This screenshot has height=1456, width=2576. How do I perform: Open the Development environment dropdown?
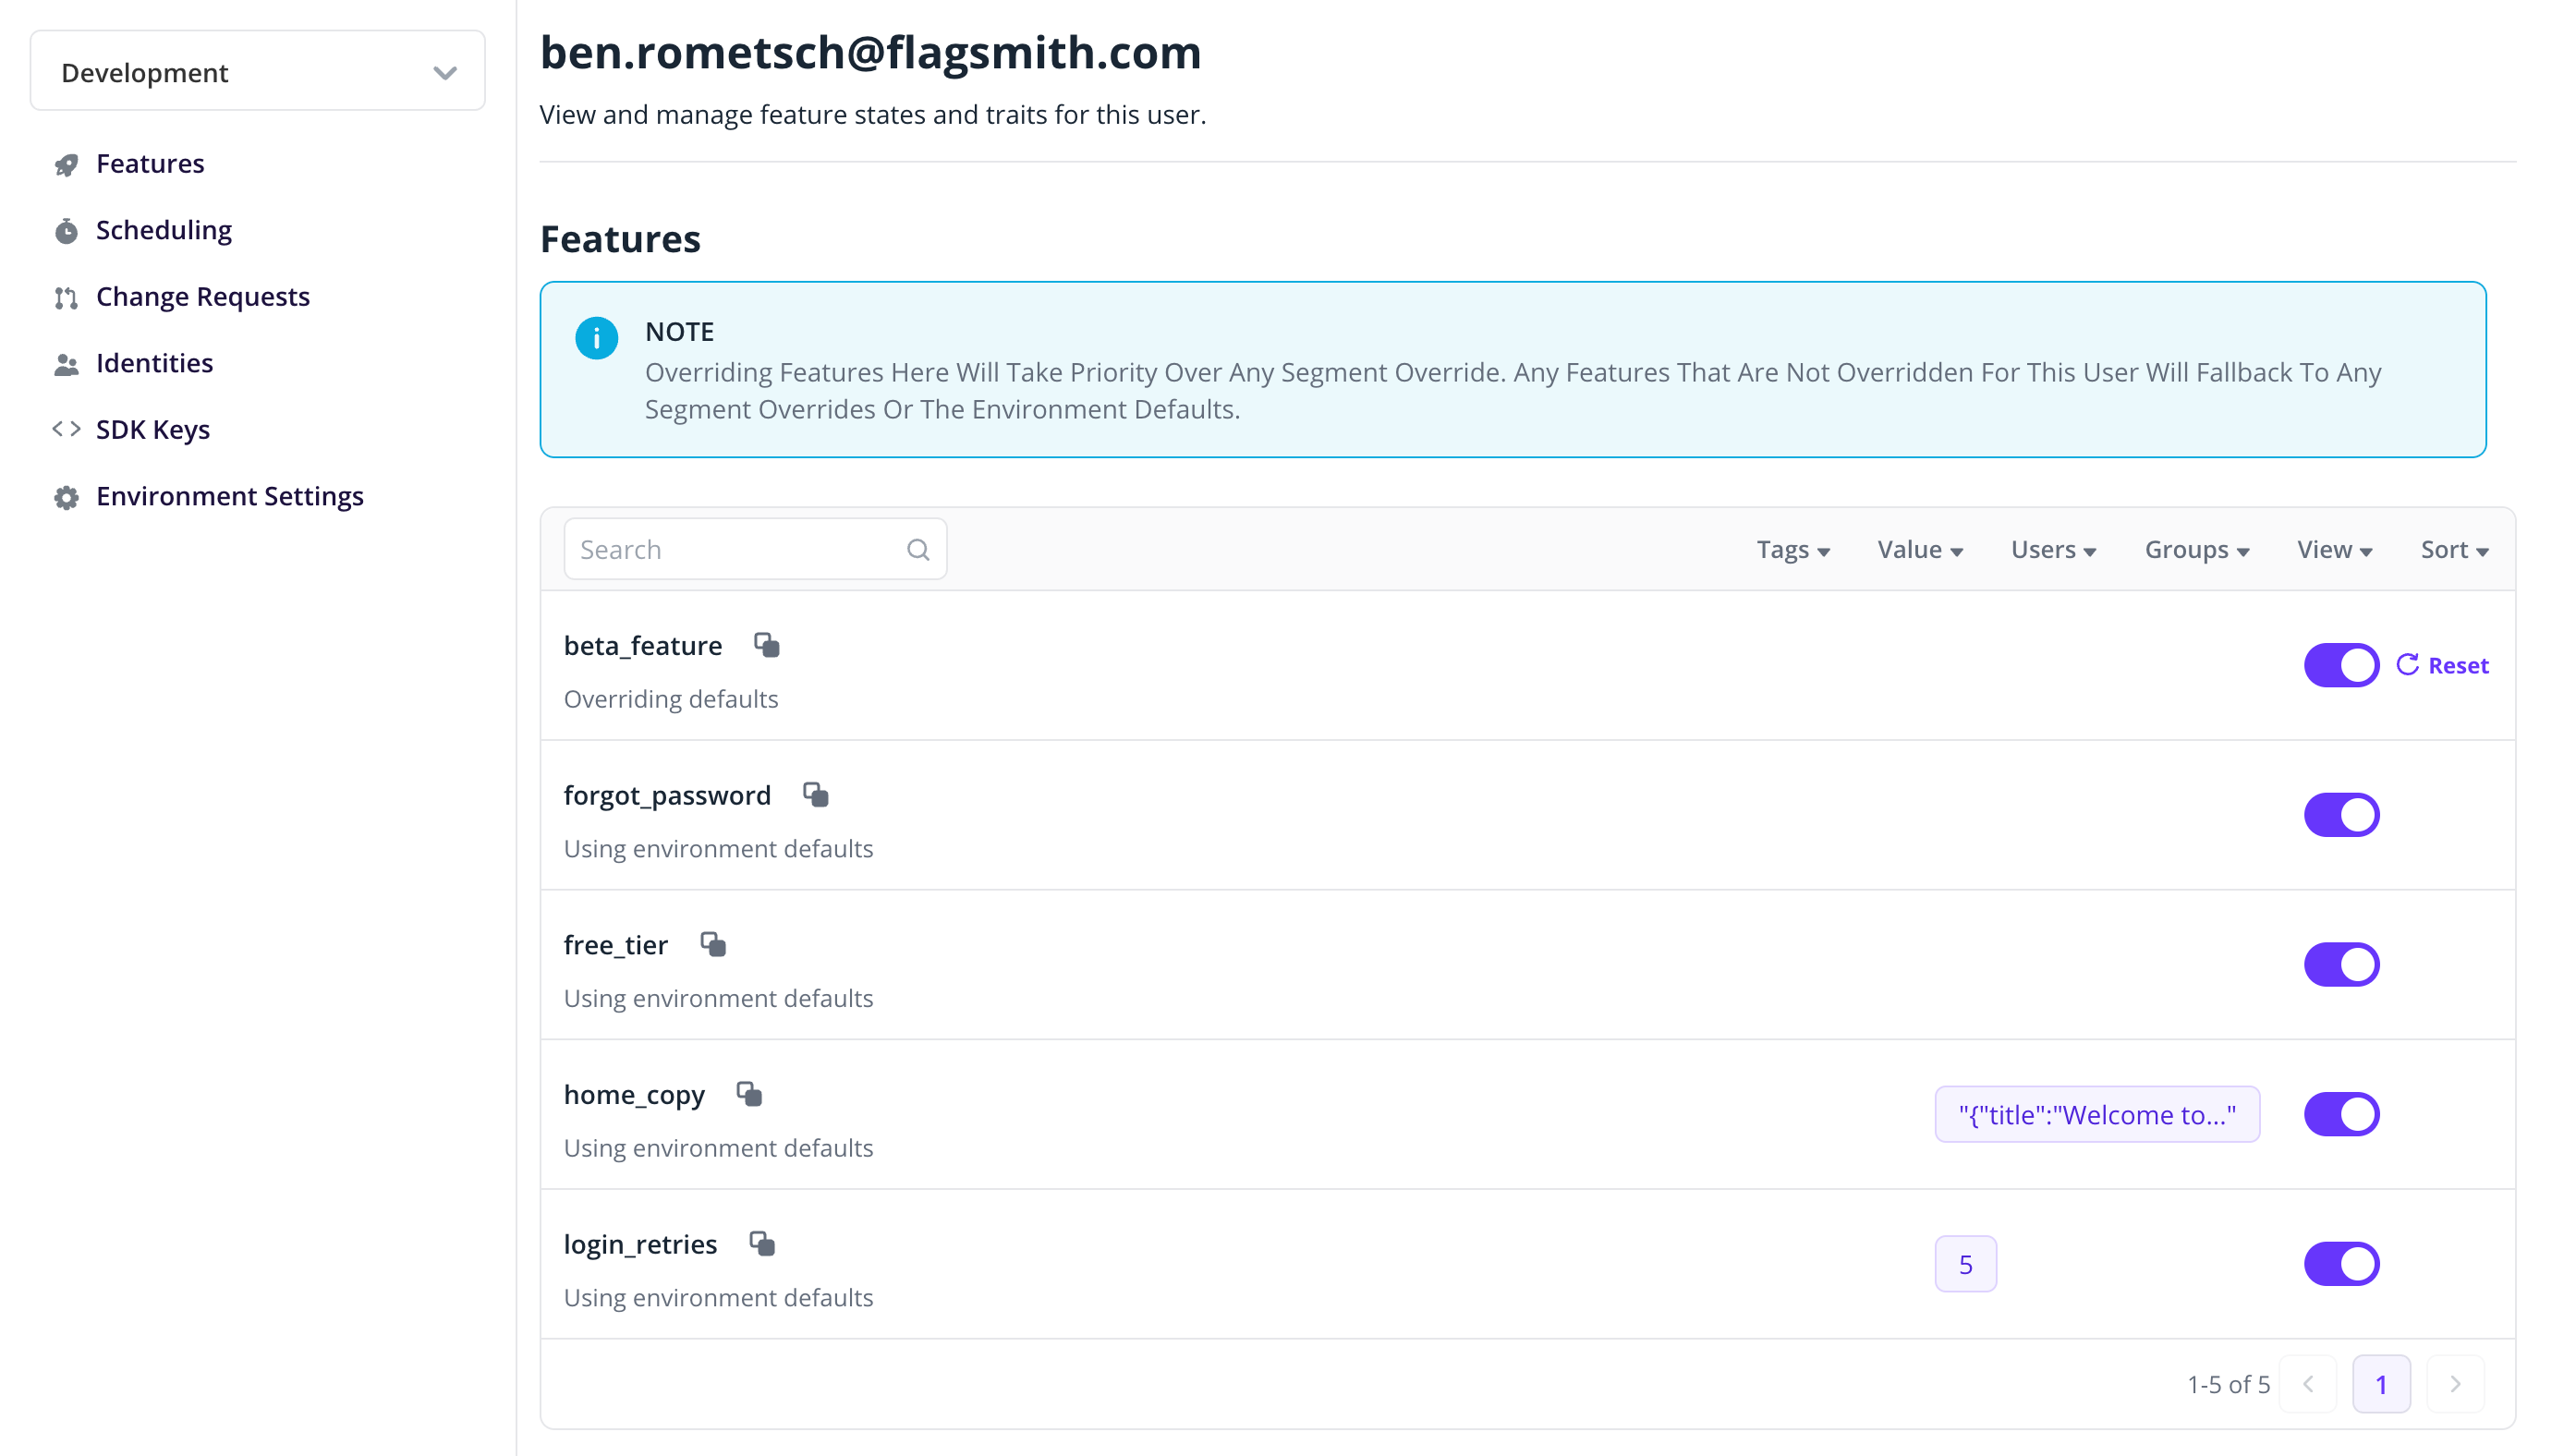(x=258, y=72)
